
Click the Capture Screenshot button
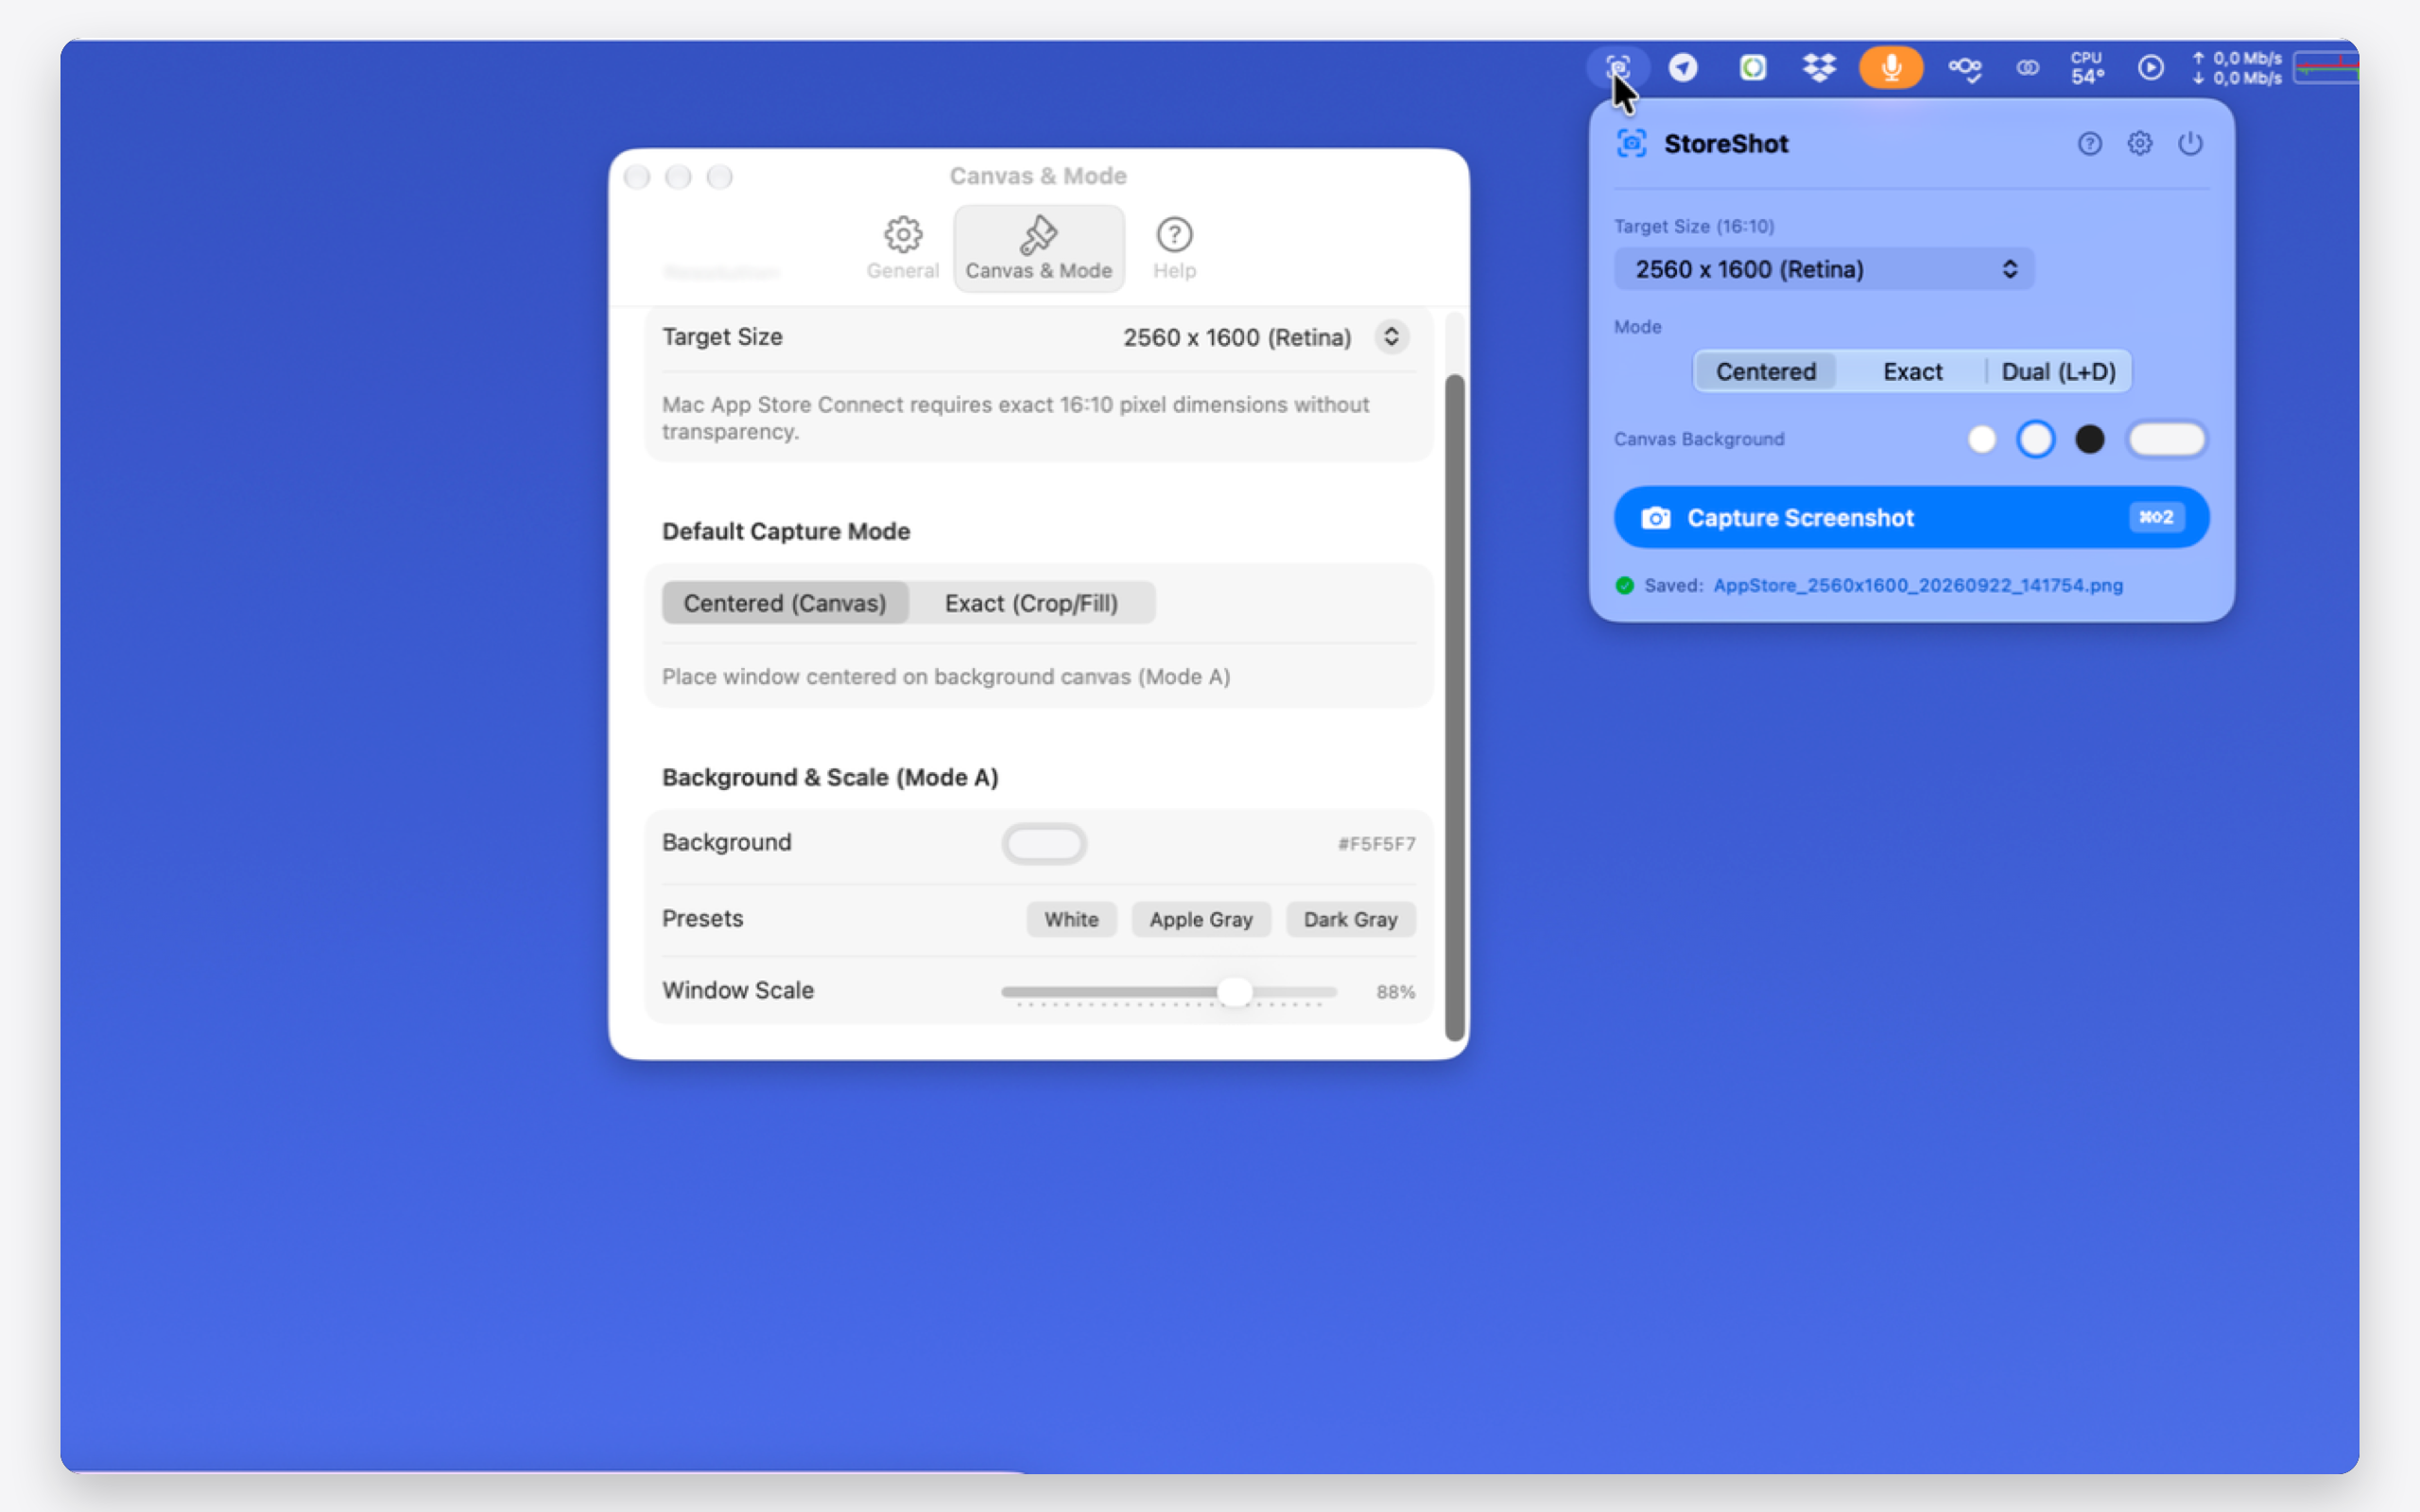[x=1911, y=517]
